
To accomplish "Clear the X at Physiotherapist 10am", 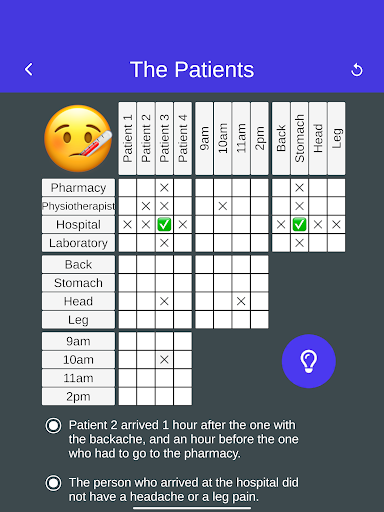I will coord(223,206).
